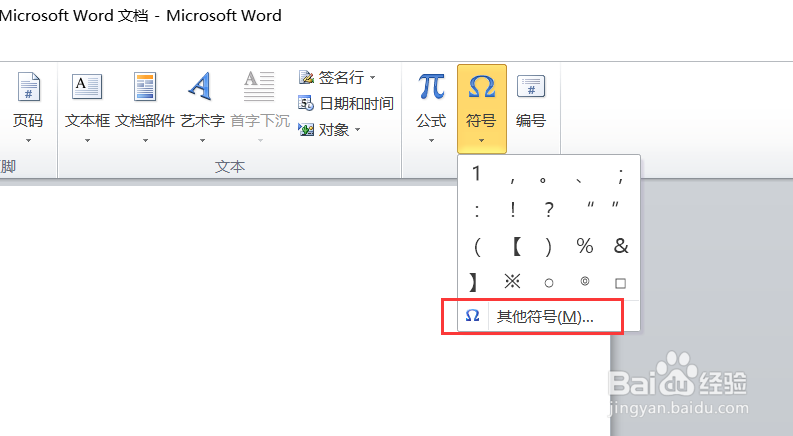The width and height of the screenshot is (793, 436).
Task: Expand the 艺术字 dropdown arrow
Action: click(x=202, y=141)
